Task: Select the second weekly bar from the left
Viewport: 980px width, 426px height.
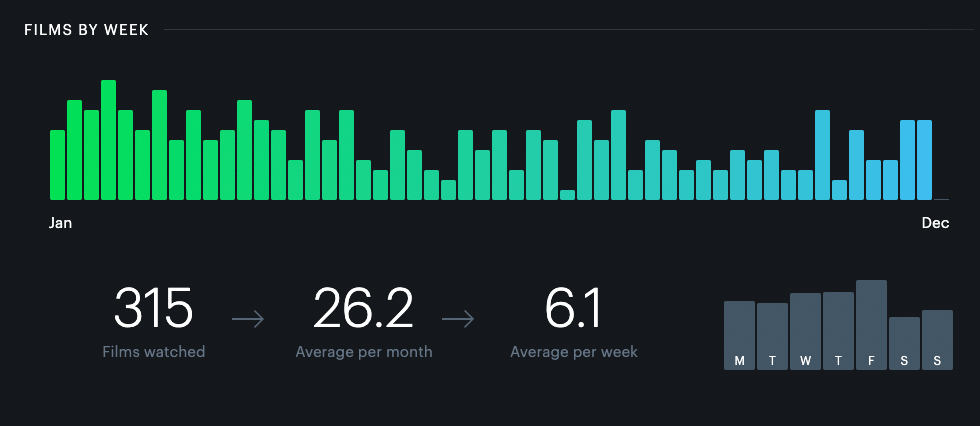Action: 74,150
